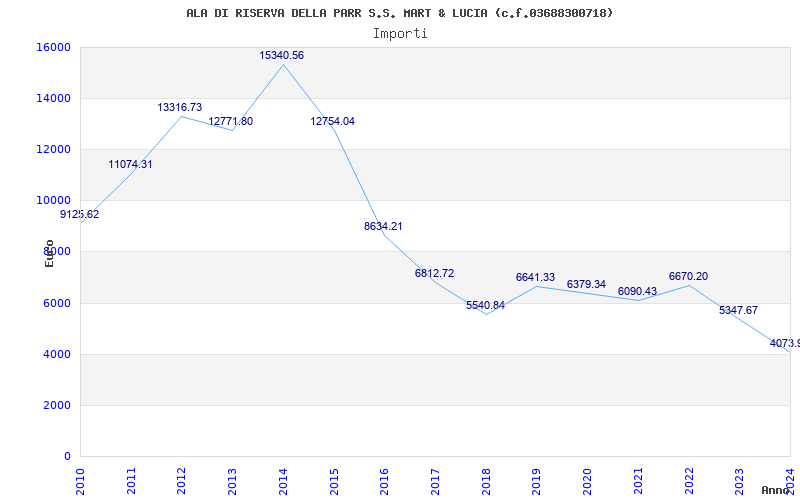Click the y-axis tick 2000

pyautogui.click(x=56, y=406)
